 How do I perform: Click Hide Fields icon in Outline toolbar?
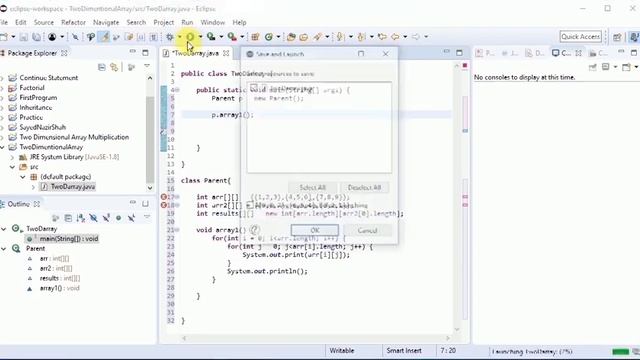click(93, 218)
